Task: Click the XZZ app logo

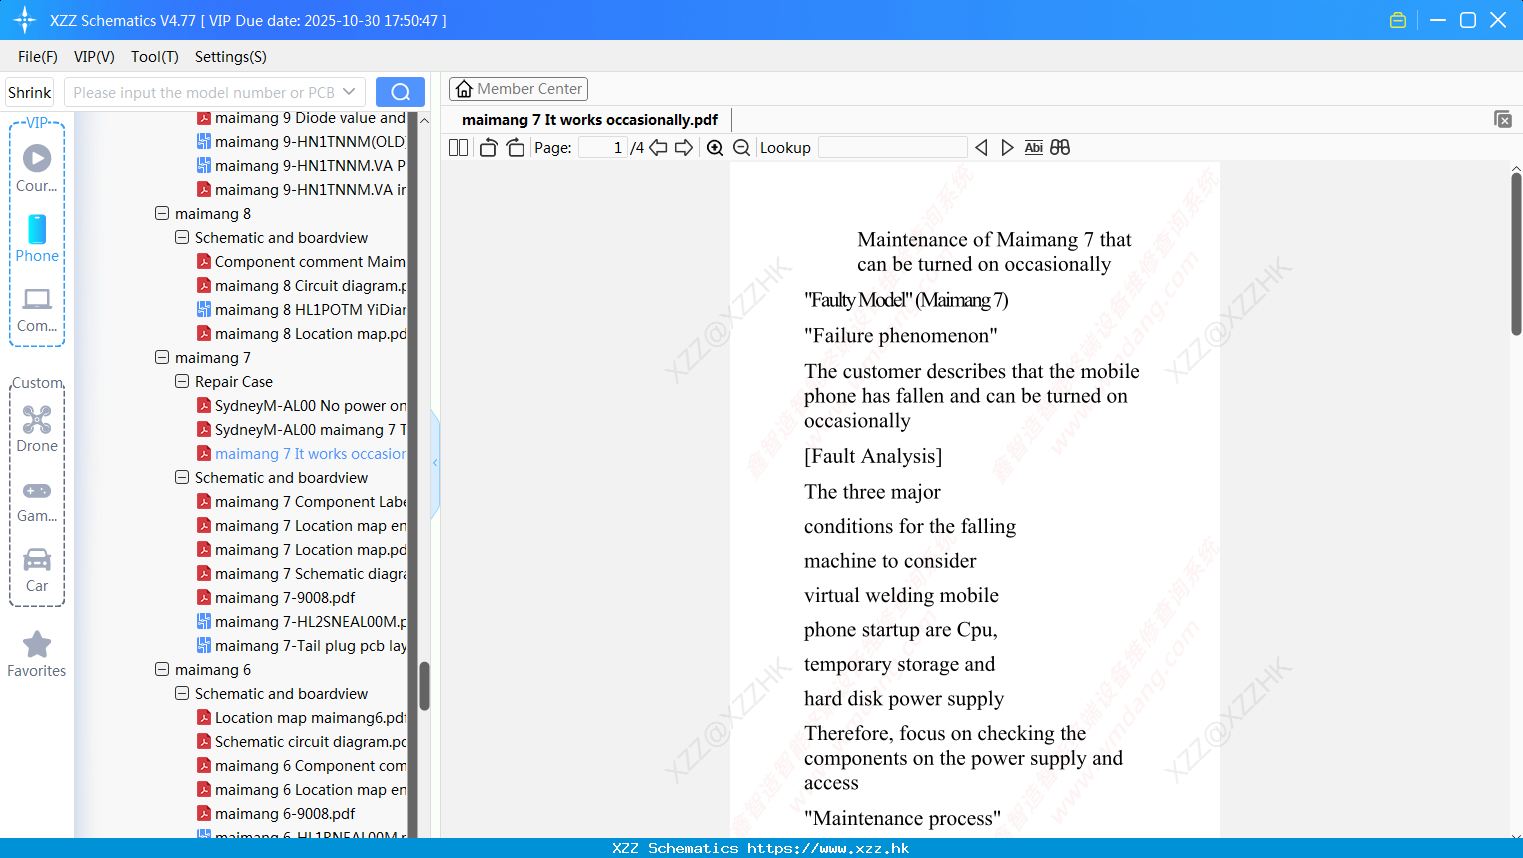Action: [25, 20]
